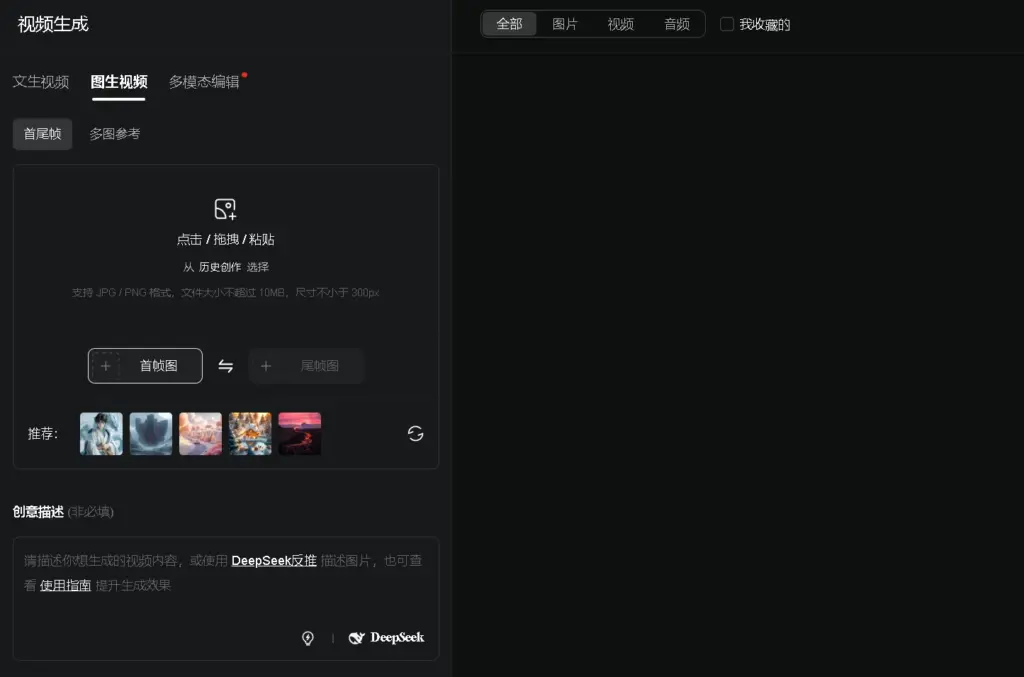The height and width of the screenshot is (677, 1024).
Task: Click the plus icon for 尾帧图
Action: (x=266, y=366)
